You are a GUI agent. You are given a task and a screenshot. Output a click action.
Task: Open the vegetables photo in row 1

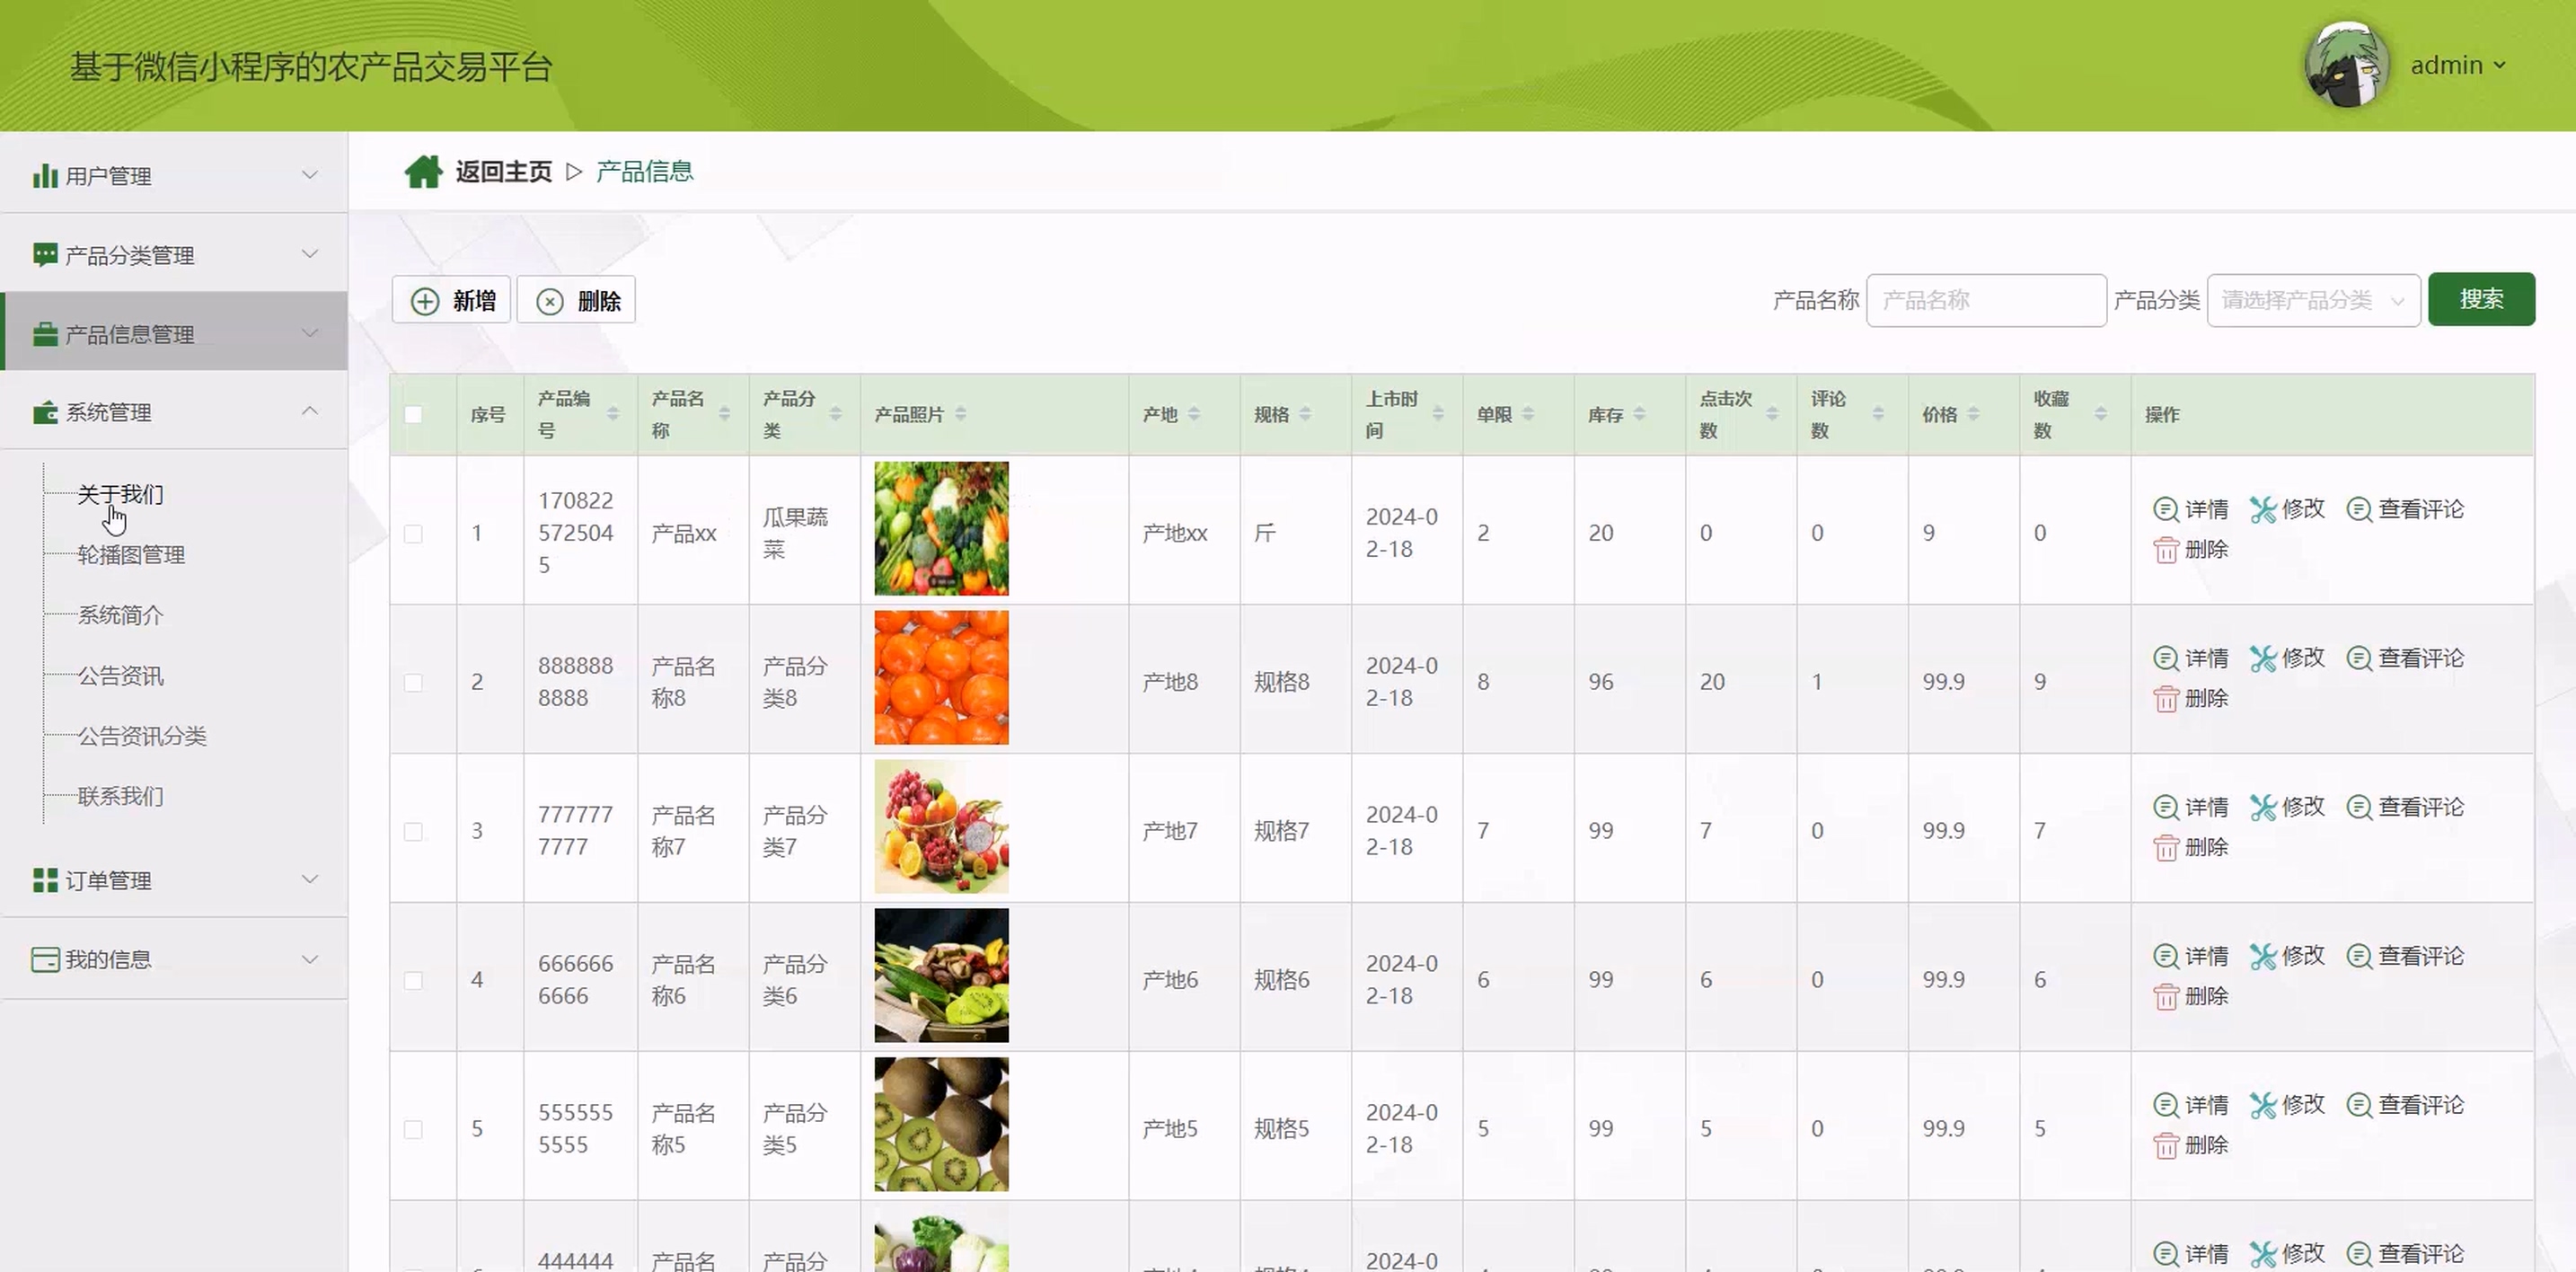tap(941, 528)
